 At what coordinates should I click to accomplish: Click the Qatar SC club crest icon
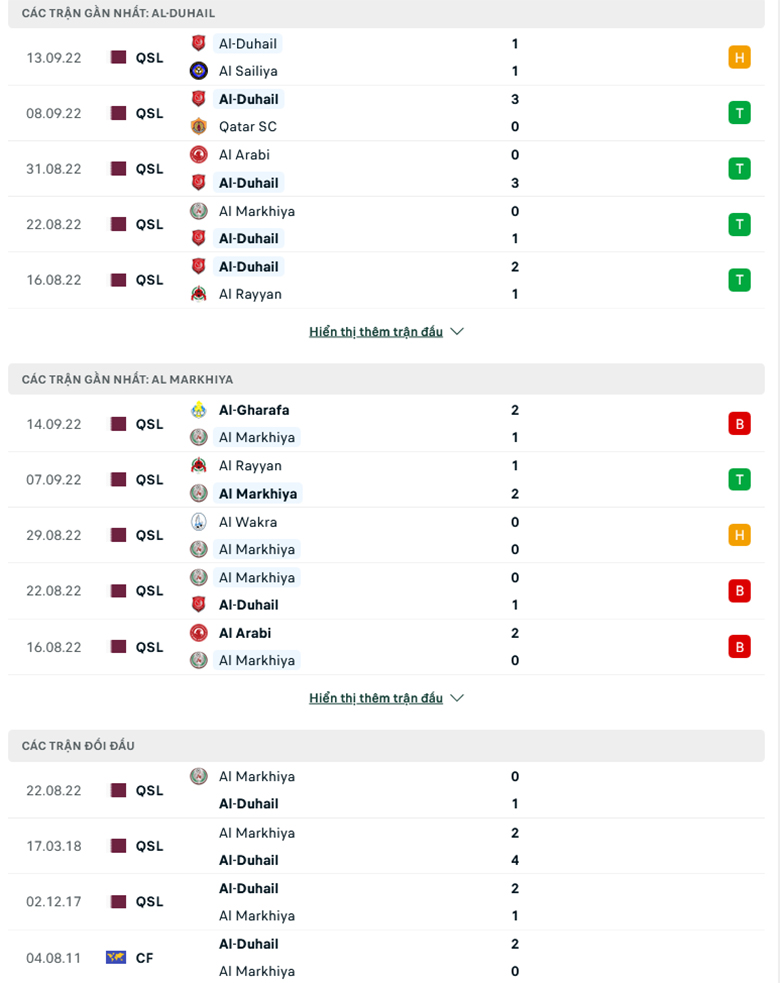[x=199, y=126]
